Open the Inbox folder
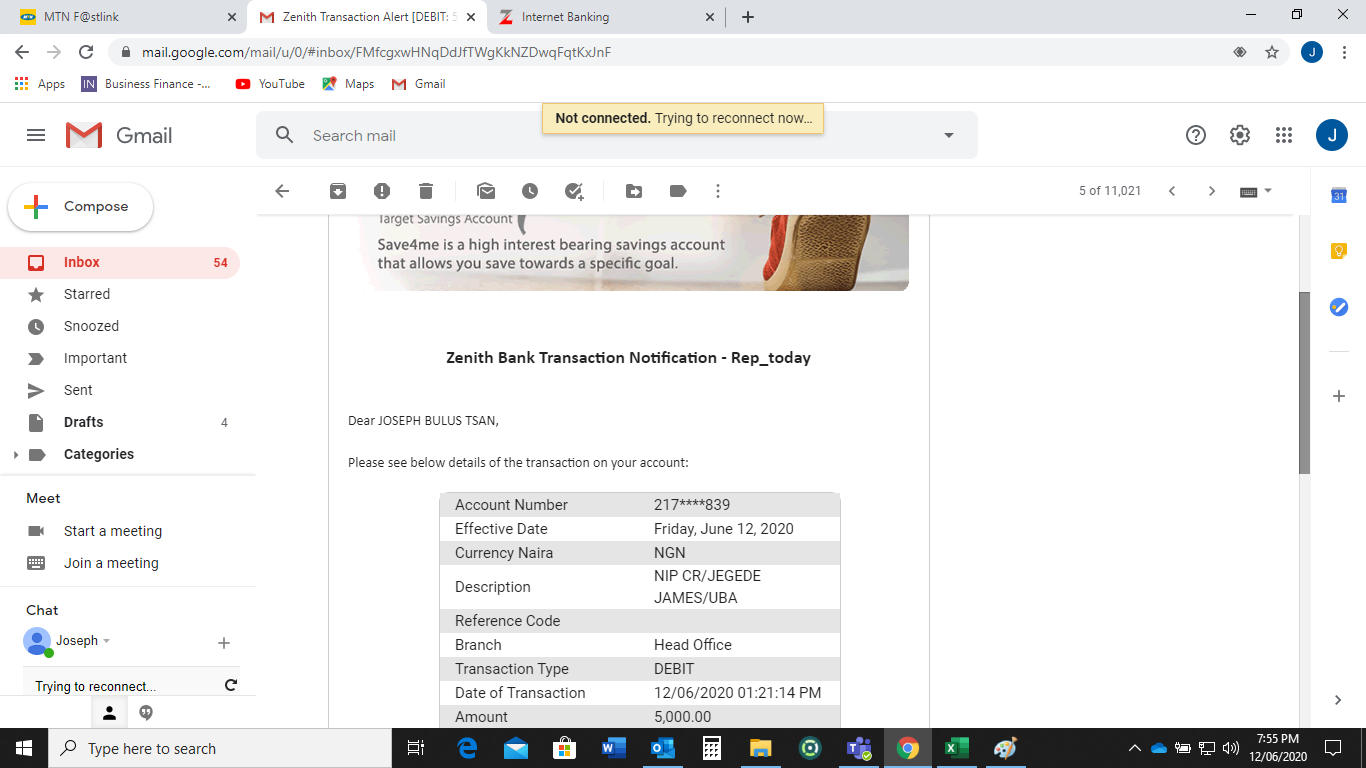The image size is (1366, 768). pyautogui.click(x=120, y=262)
